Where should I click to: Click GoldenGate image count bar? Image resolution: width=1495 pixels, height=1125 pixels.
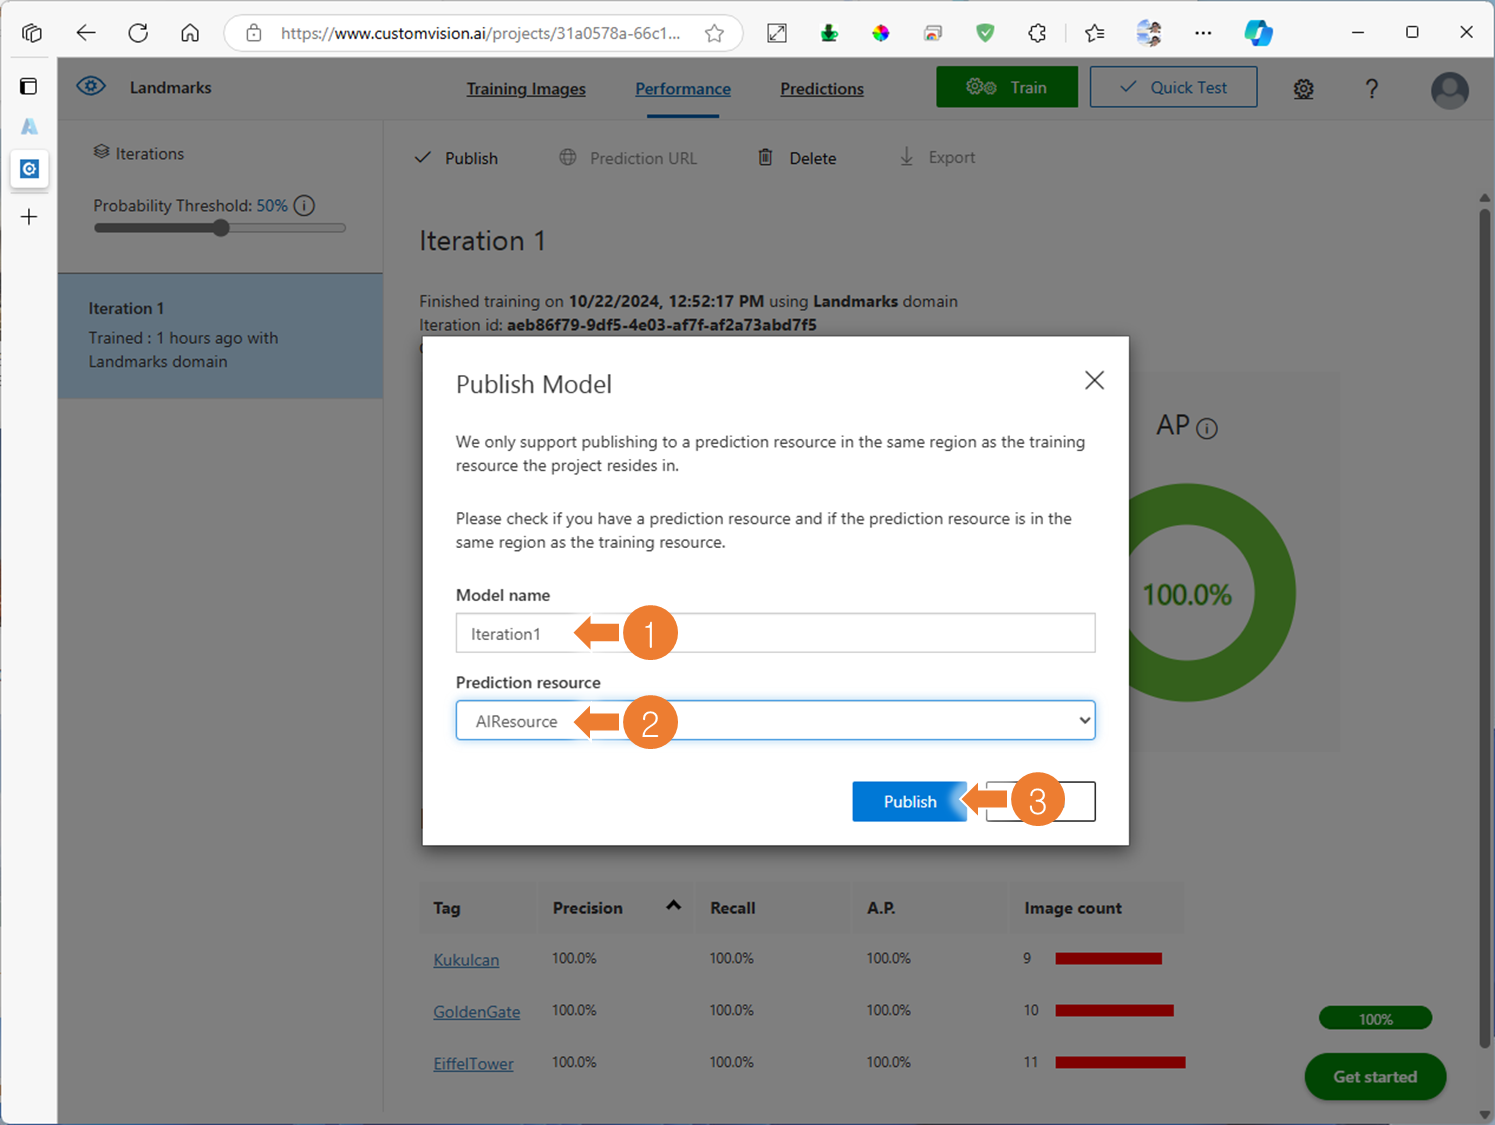coord(1114,1011)
